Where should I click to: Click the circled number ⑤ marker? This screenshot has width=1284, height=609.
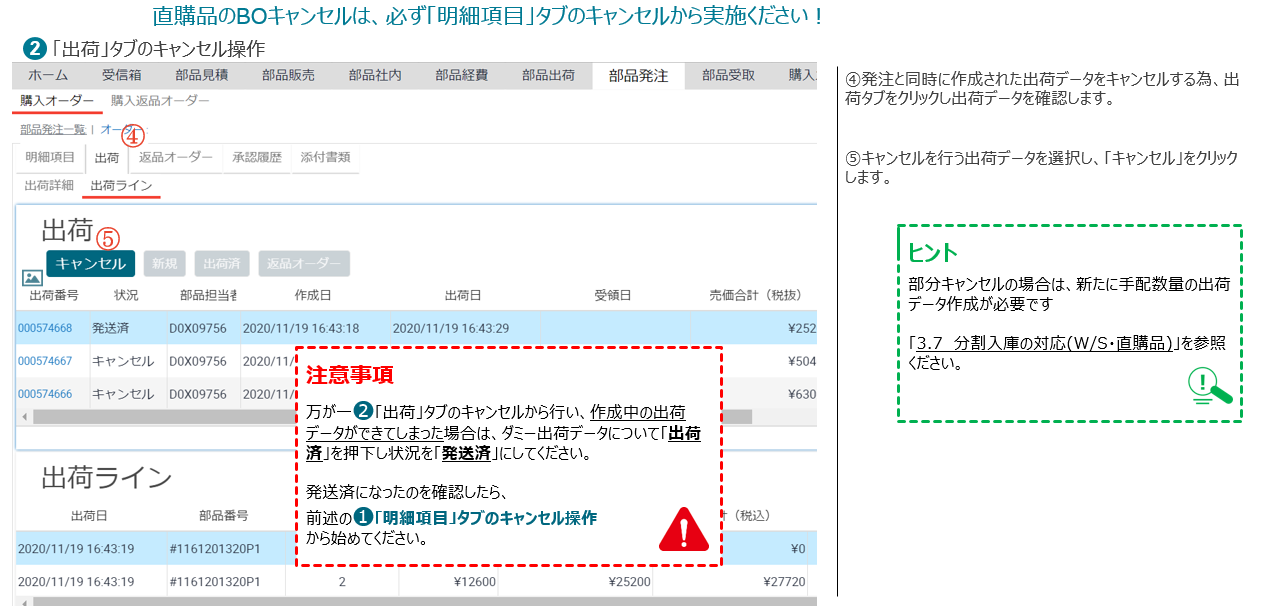point(107,239)
